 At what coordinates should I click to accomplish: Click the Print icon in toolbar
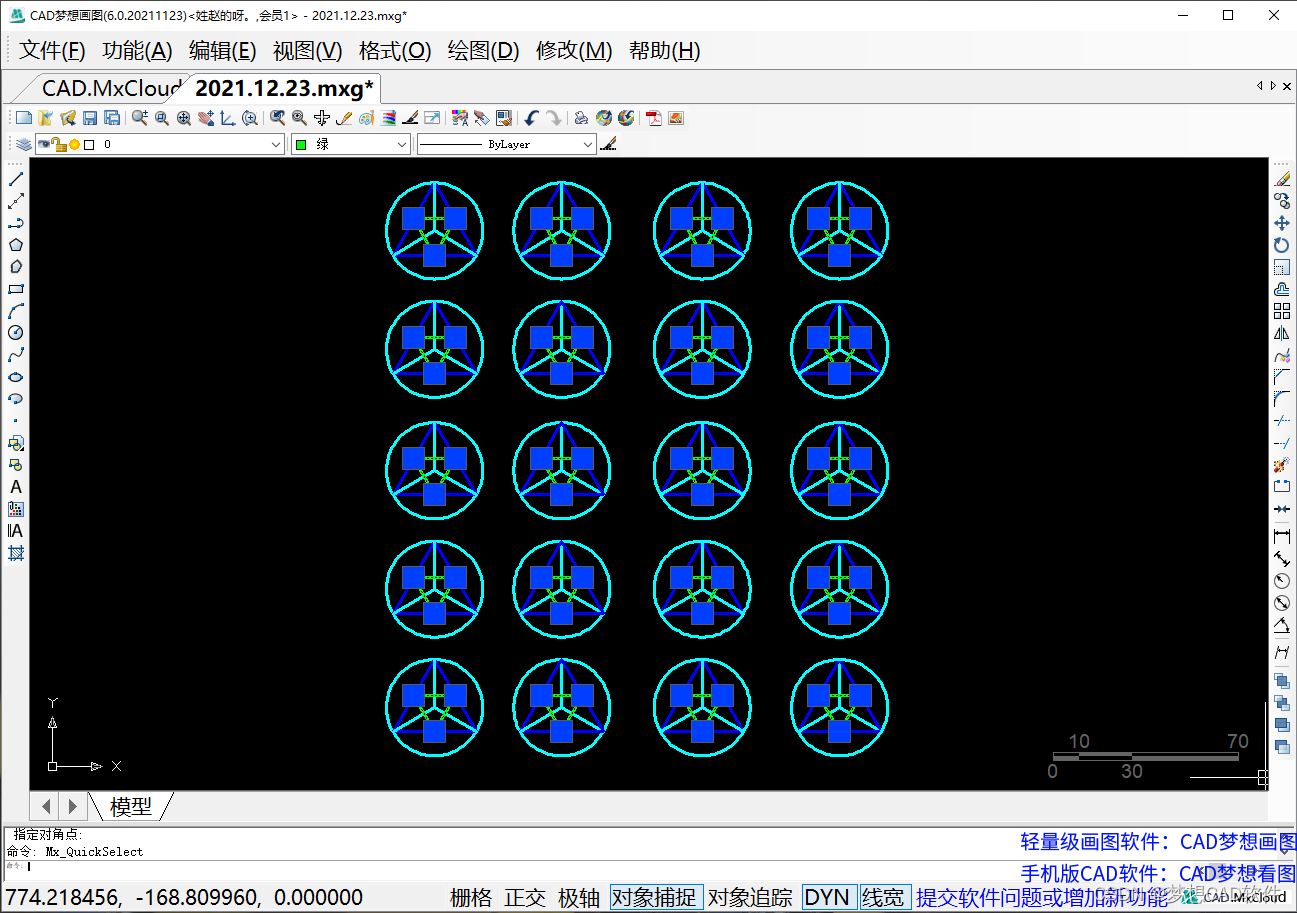(582, 118)
